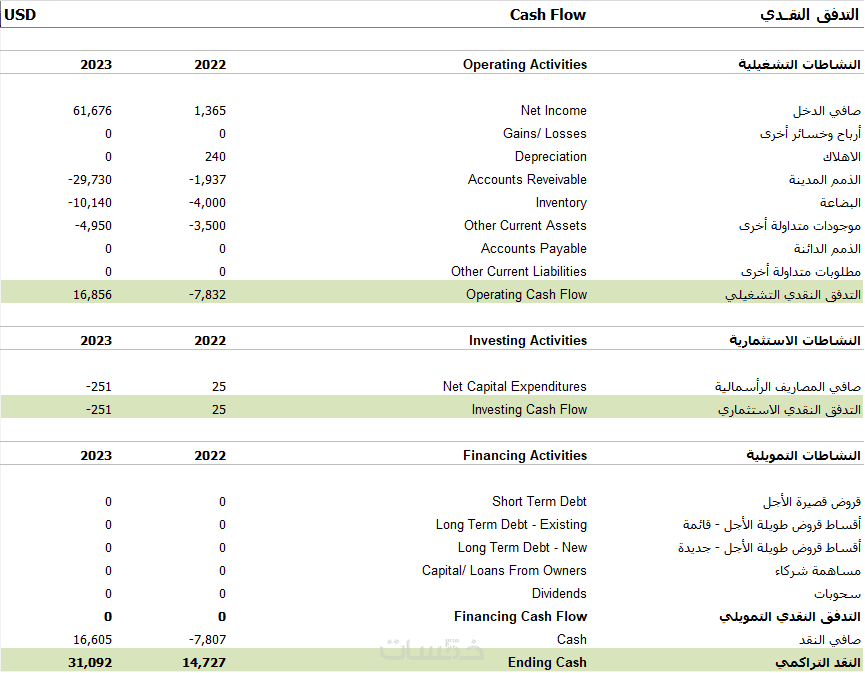Select the Gains/ Losses label

[x=544, y=133]
